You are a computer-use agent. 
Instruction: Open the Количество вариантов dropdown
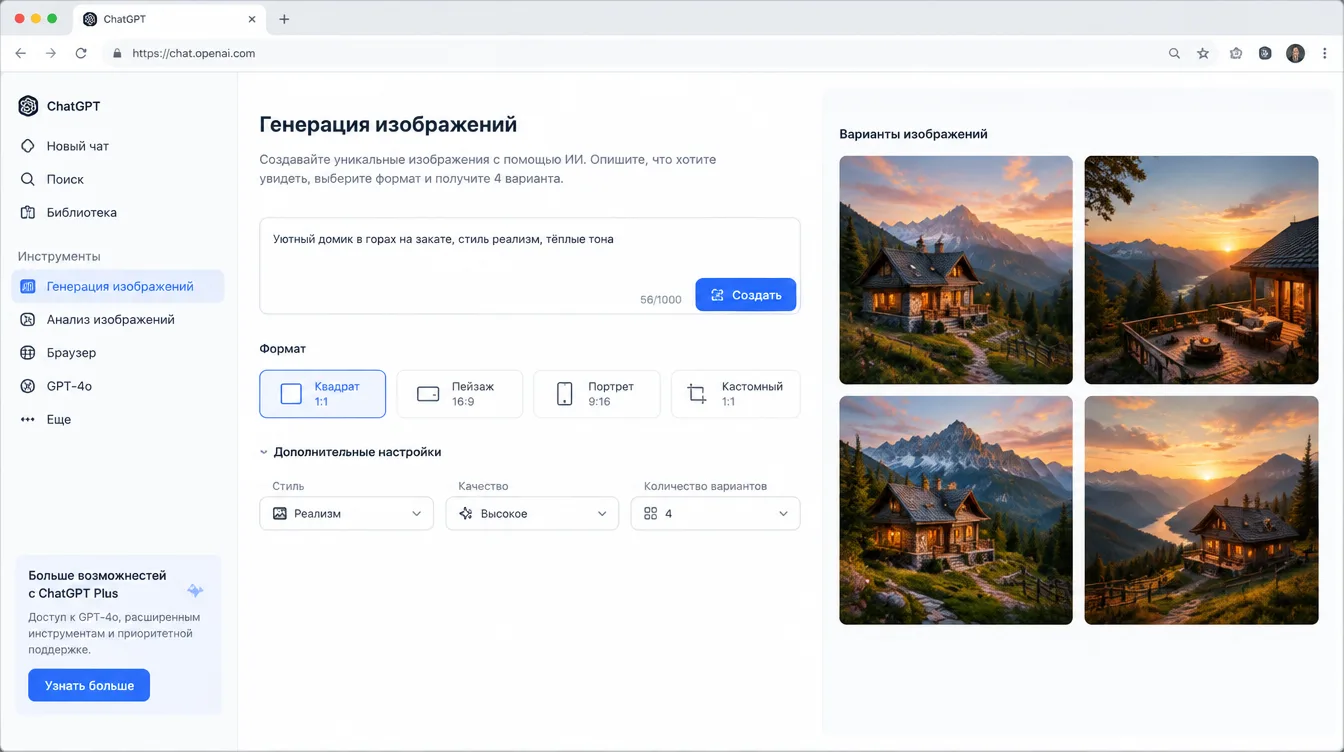click(x=715, y=513)
